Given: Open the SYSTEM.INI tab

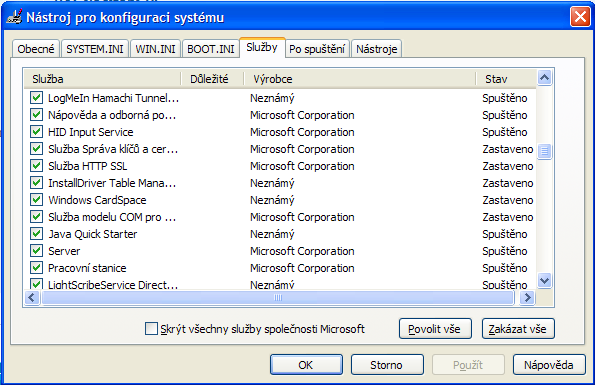Looking at the screenshot, I should pos(95,49).
